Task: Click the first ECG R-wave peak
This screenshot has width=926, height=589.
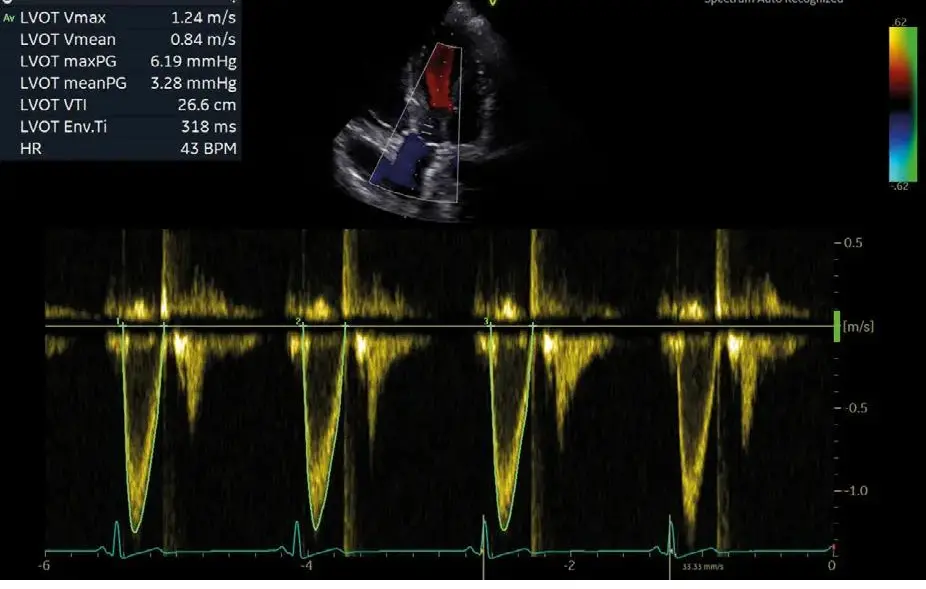Action: [x=117, y=526]
